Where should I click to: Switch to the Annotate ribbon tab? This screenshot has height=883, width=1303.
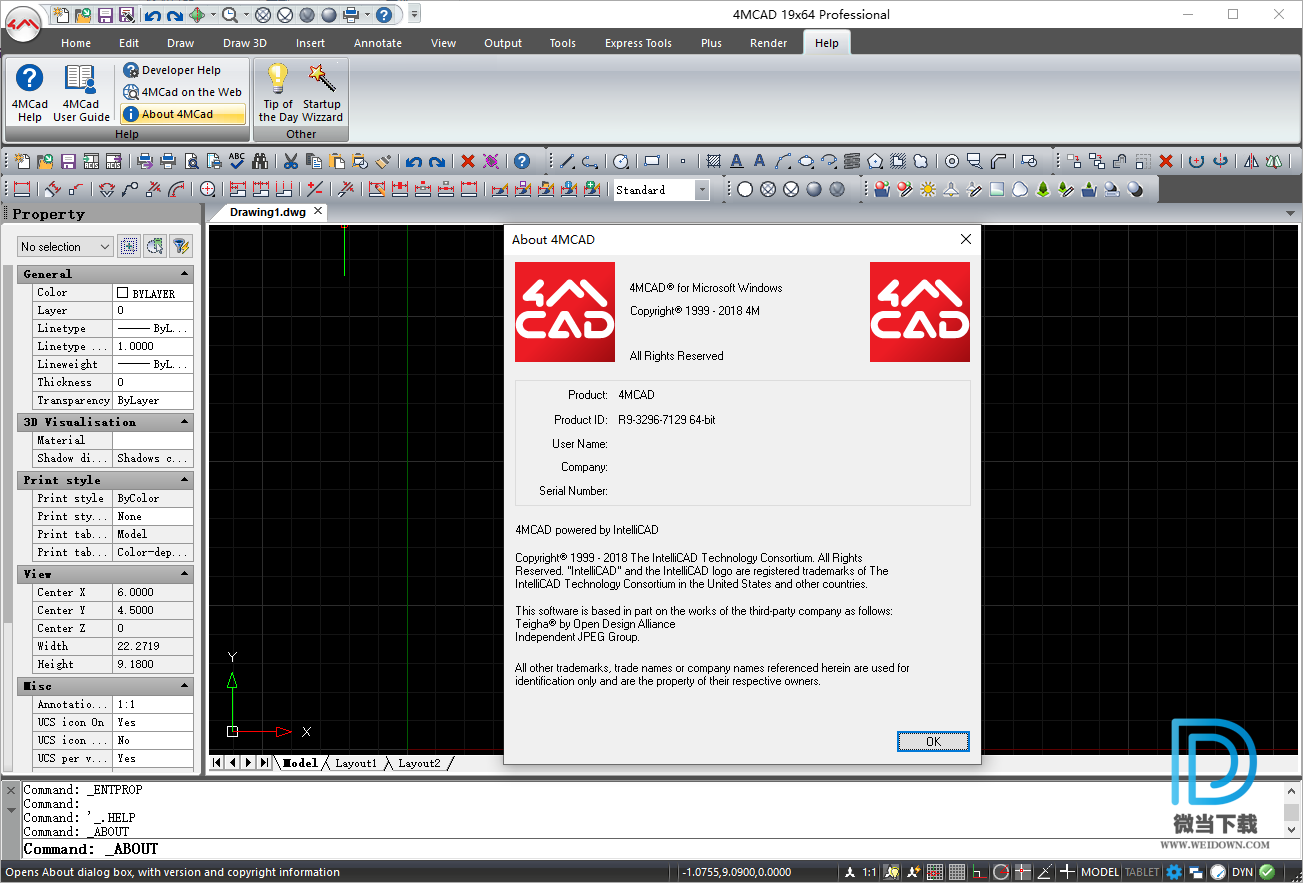click(x=378, y=43)
